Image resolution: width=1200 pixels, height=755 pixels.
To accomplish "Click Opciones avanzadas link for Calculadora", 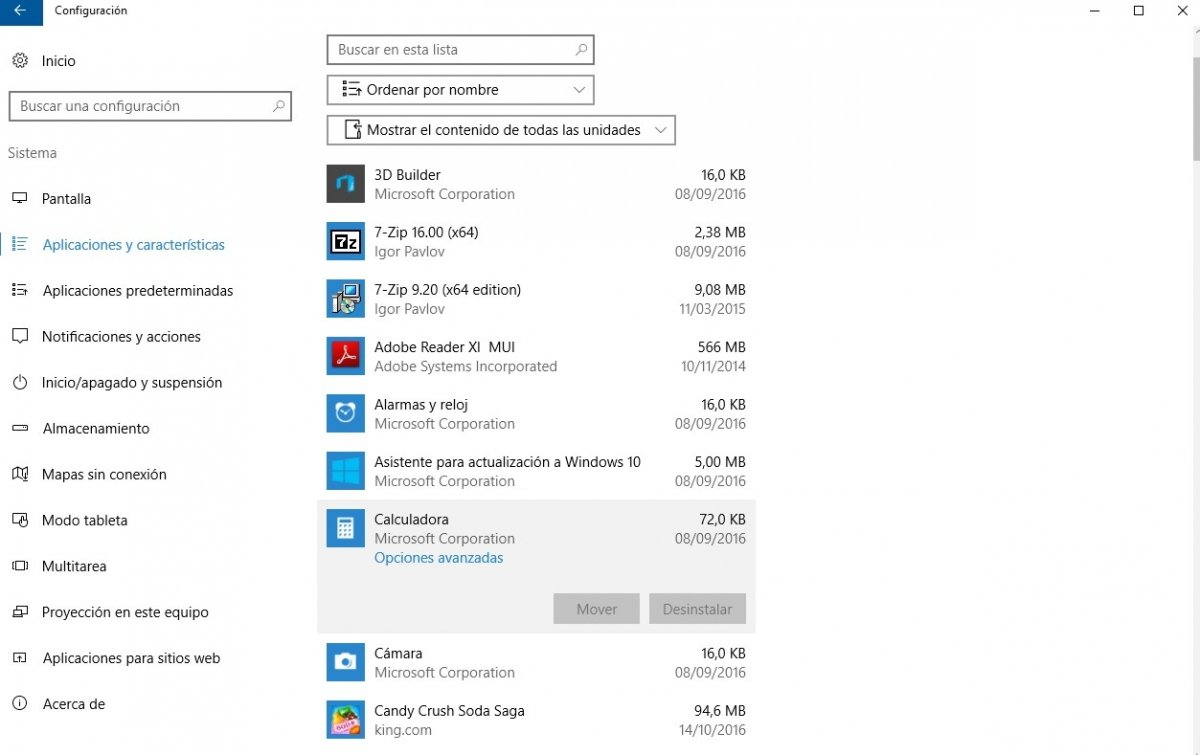I will click(439, 558).
